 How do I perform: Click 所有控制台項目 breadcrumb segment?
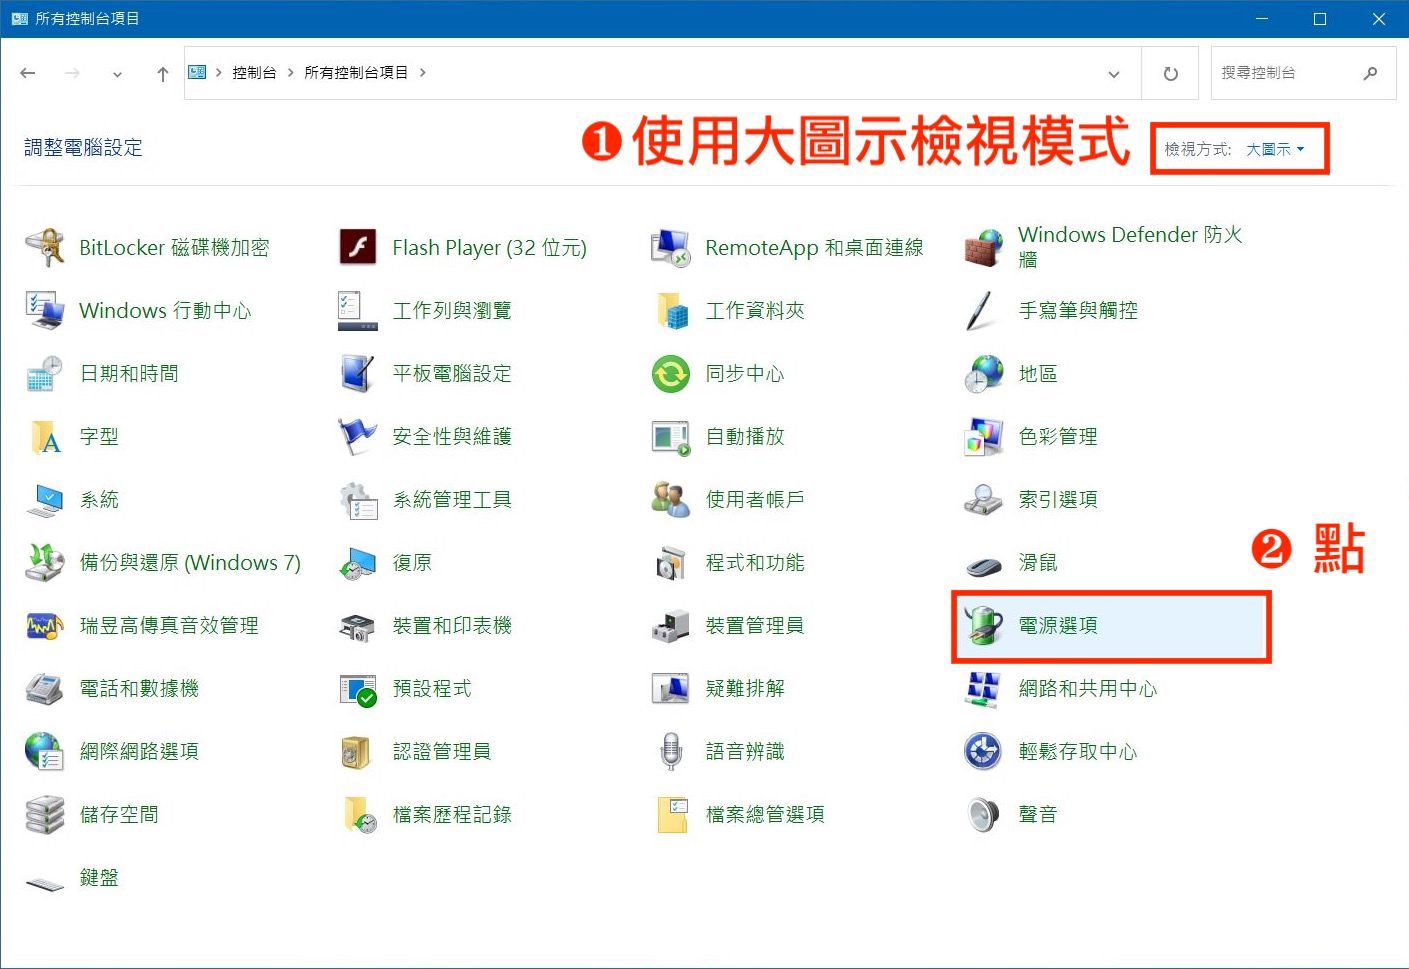coord(356,73)
